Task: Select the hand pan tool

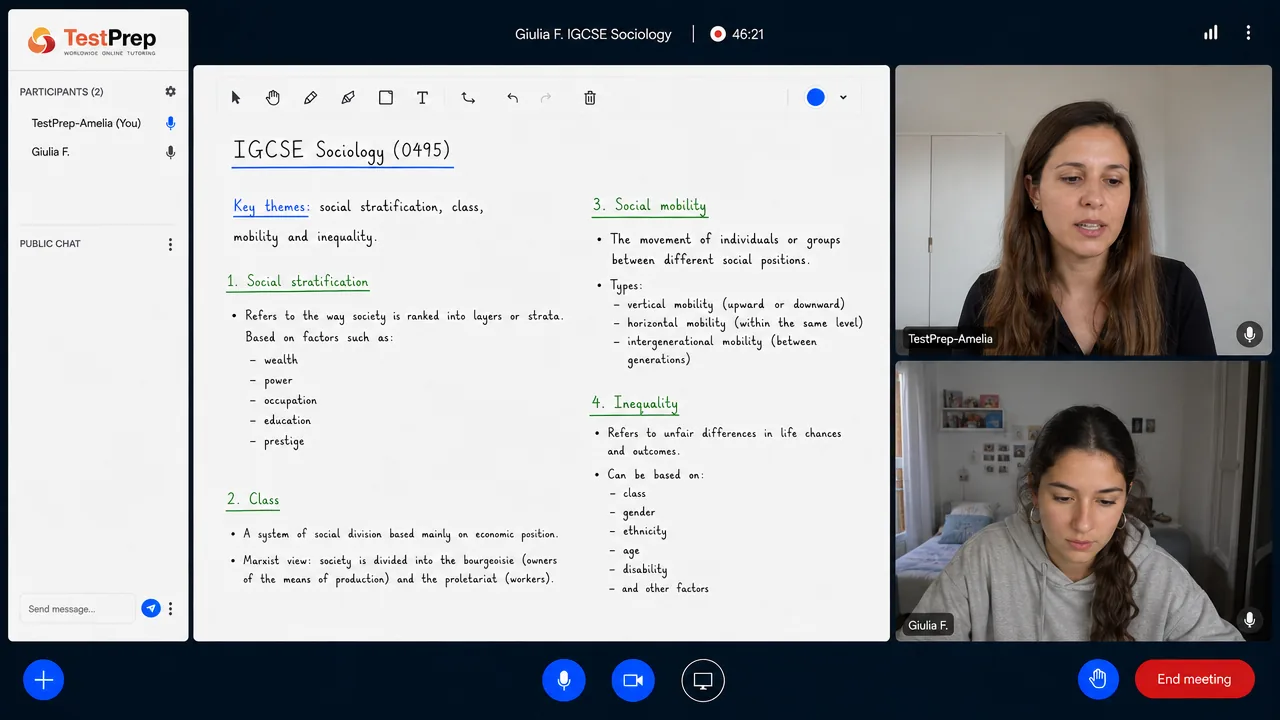Action: tap(273, 98)
